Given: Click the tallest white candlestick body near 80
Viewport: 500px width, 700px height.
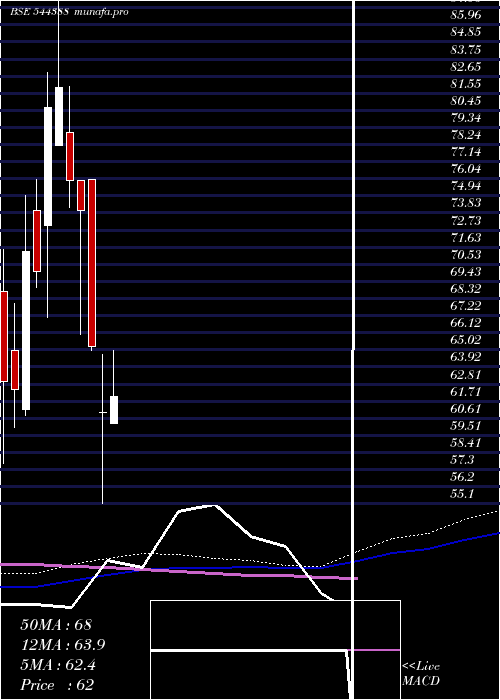Looking at the screenshot, I should [48, 166].
